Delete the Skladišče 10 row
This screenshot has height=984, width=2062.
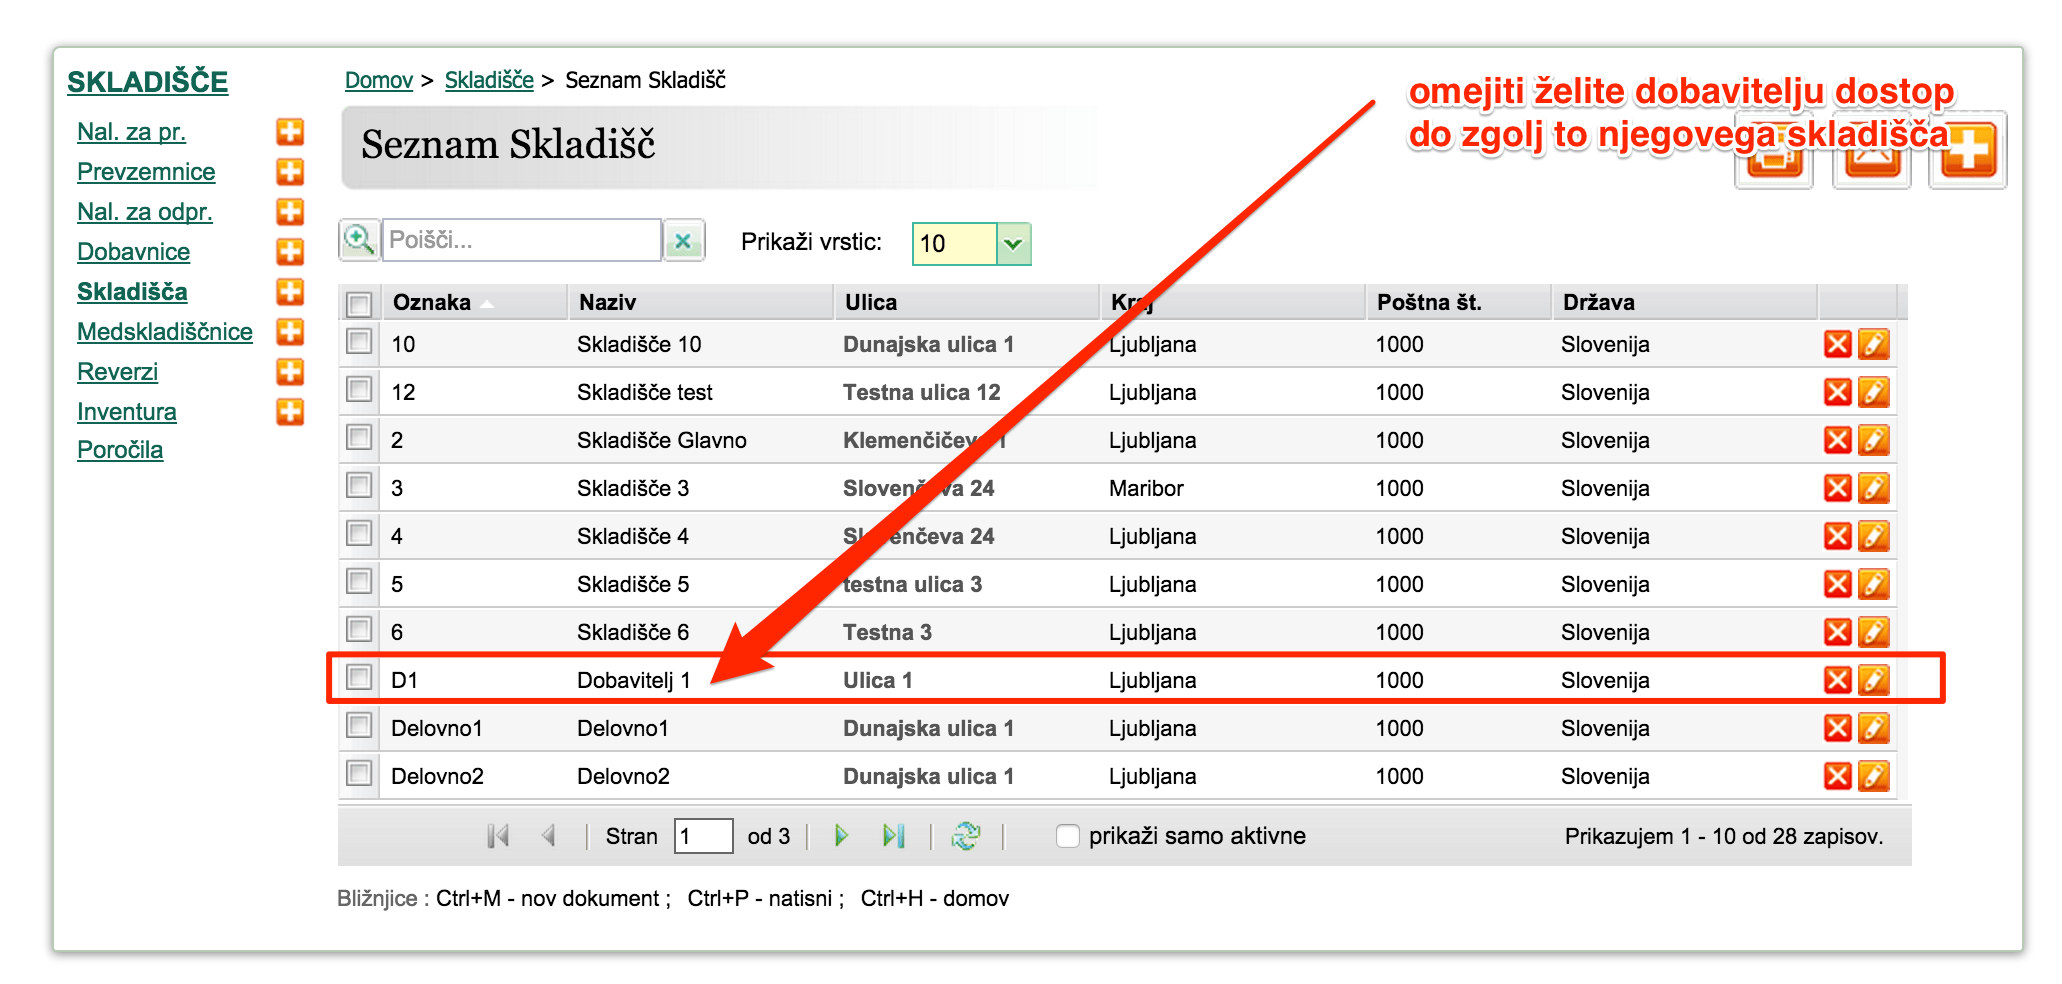[x=1837, y=344]
